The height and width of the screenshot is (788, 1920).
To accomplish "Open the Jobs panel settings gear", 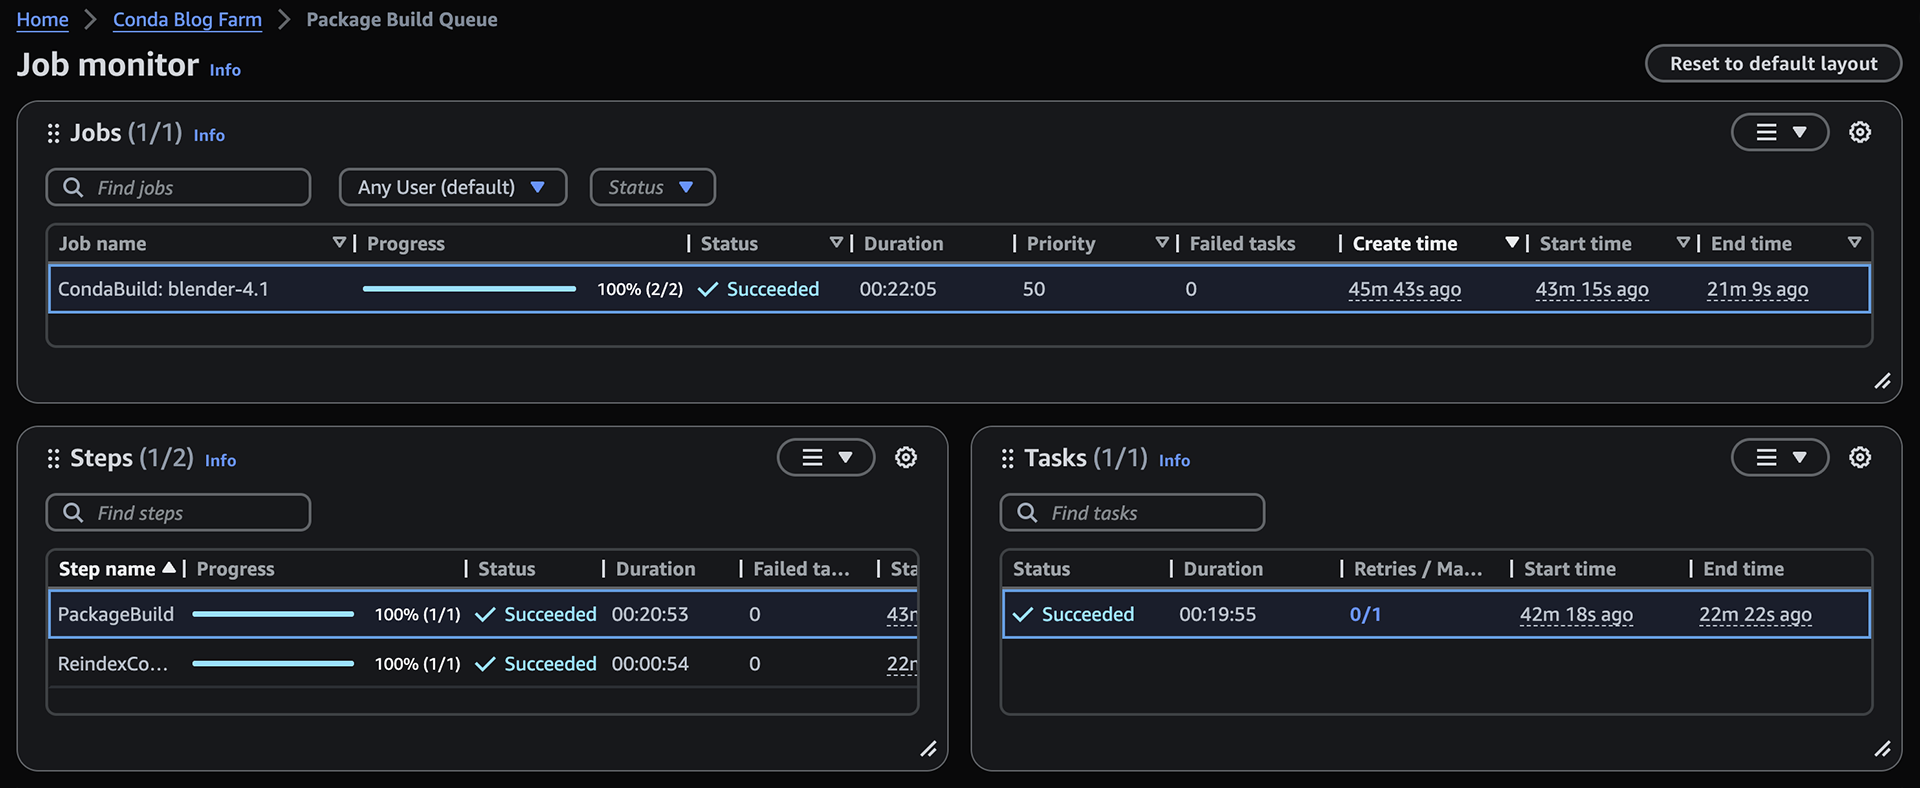I will (1859, 132).
